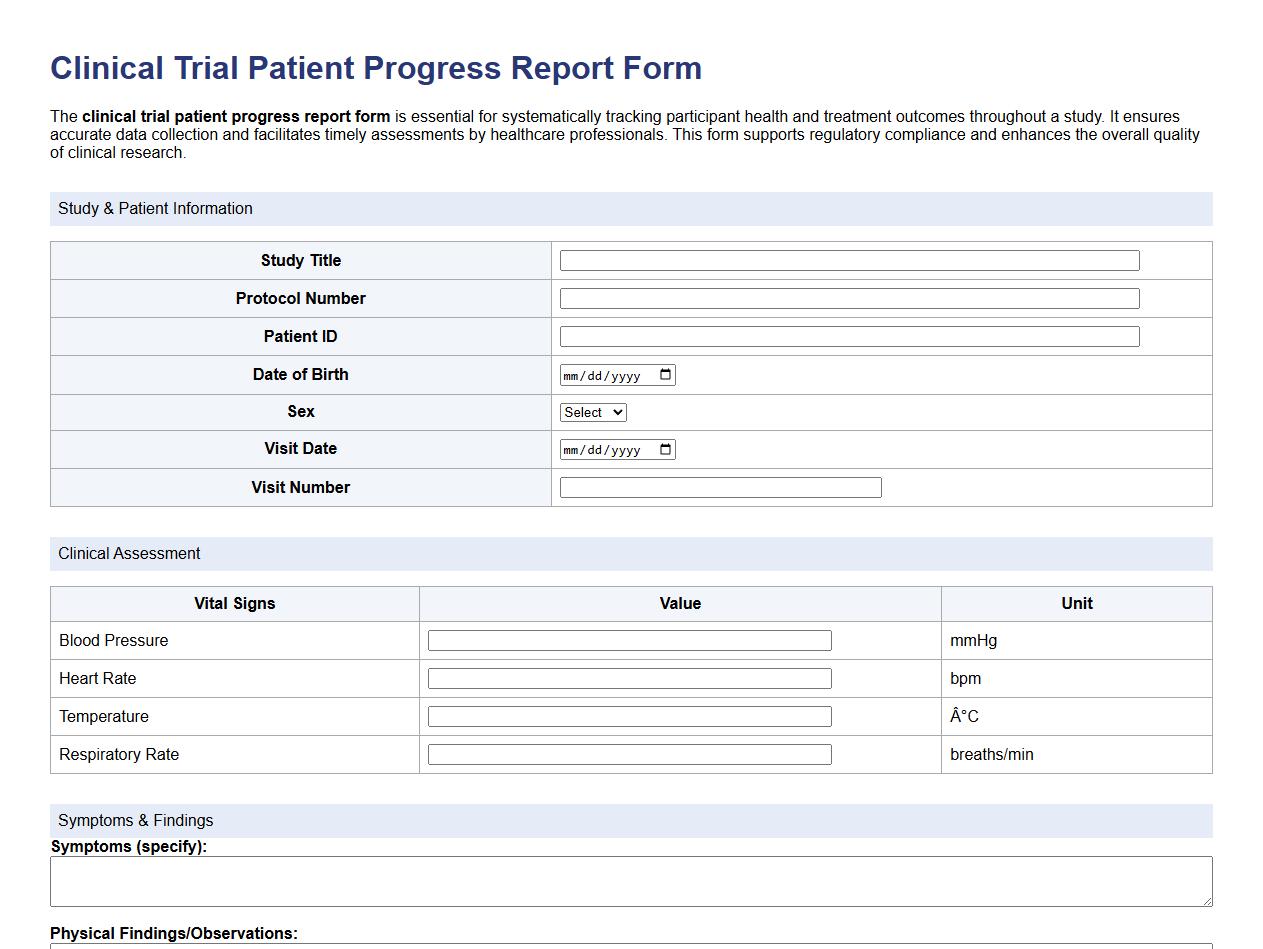Click the Heart Rate value field

[628, 678]
